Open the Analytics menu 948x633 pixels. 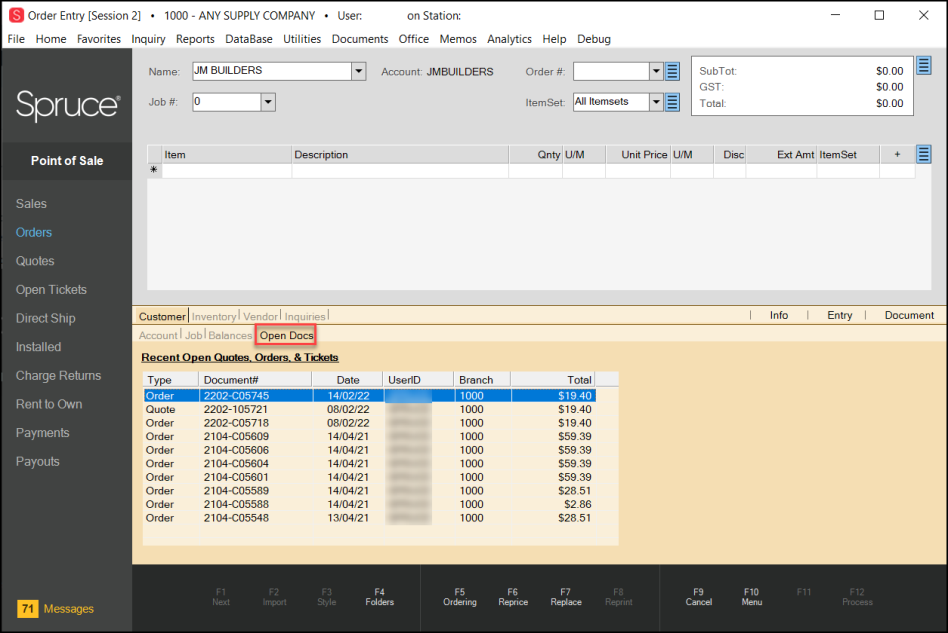(509, 39)
